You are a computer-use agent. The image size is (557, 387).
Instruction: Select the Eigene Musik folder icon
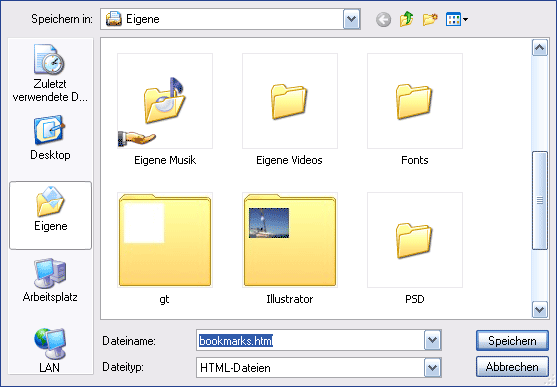click(x=165, y=101)
